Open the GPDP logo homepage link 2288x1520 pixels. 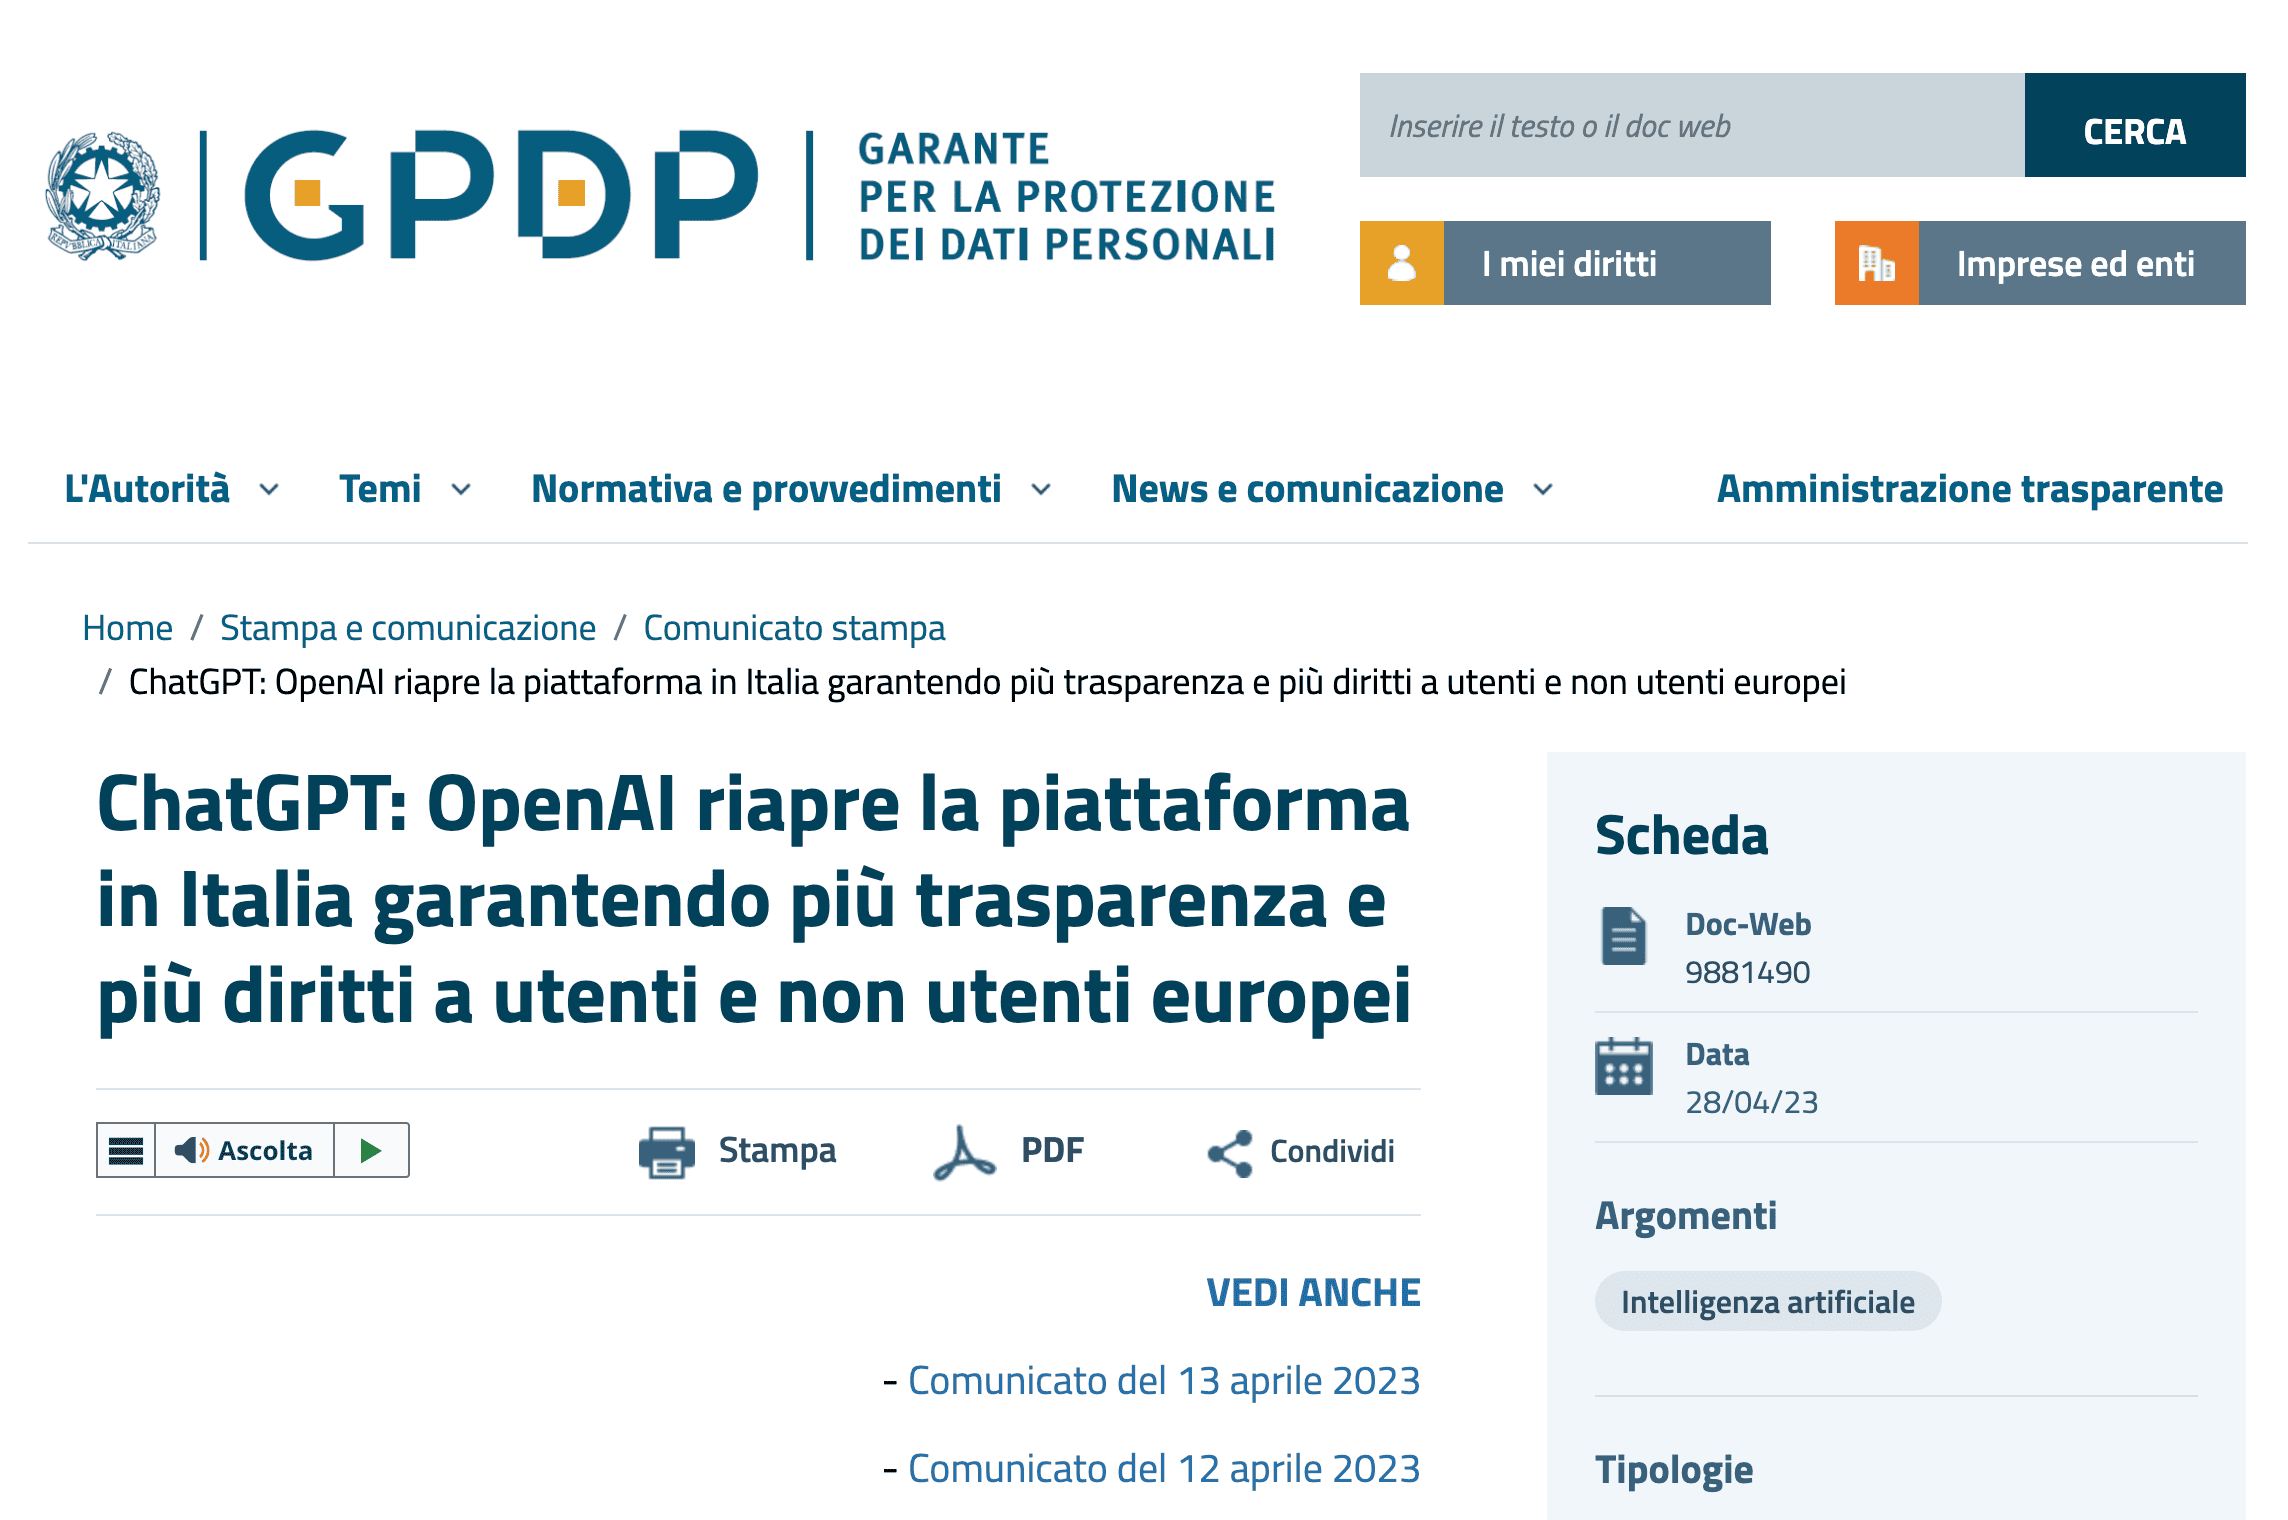[501, 195]
